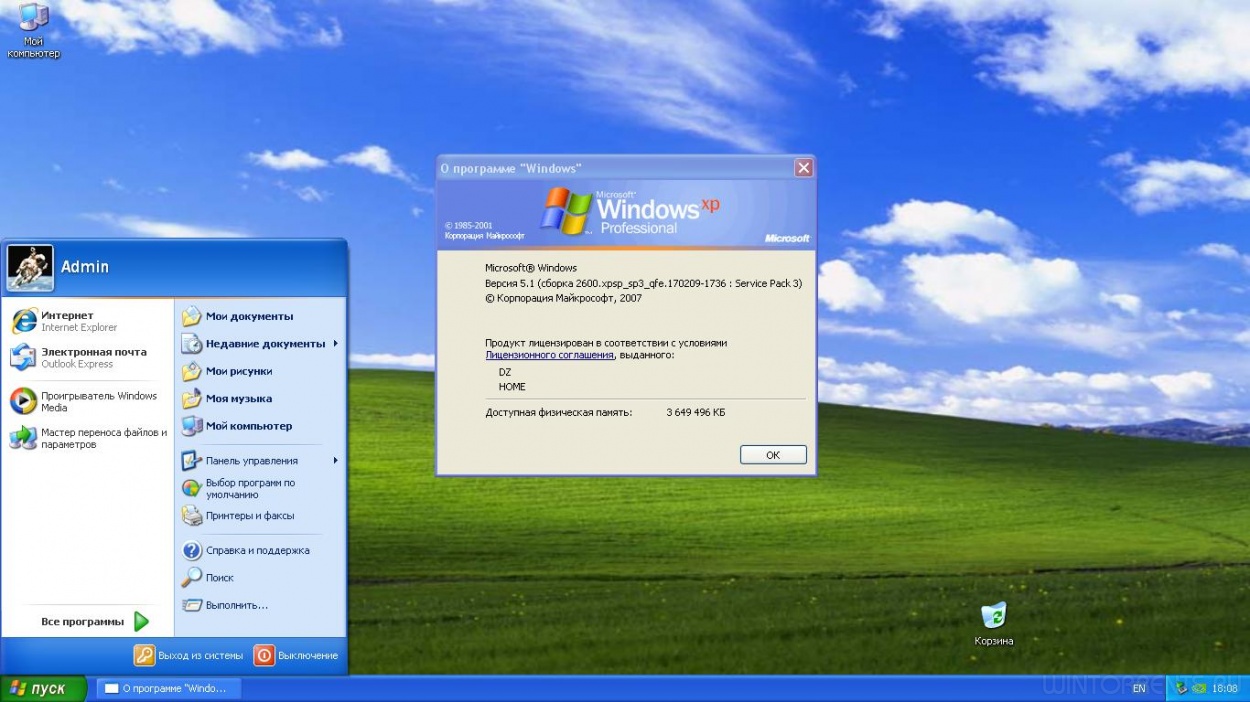Start the Files and Settings Transfer Wizard
Viewport: 1250px width, 702px height.
coord(24,438)
